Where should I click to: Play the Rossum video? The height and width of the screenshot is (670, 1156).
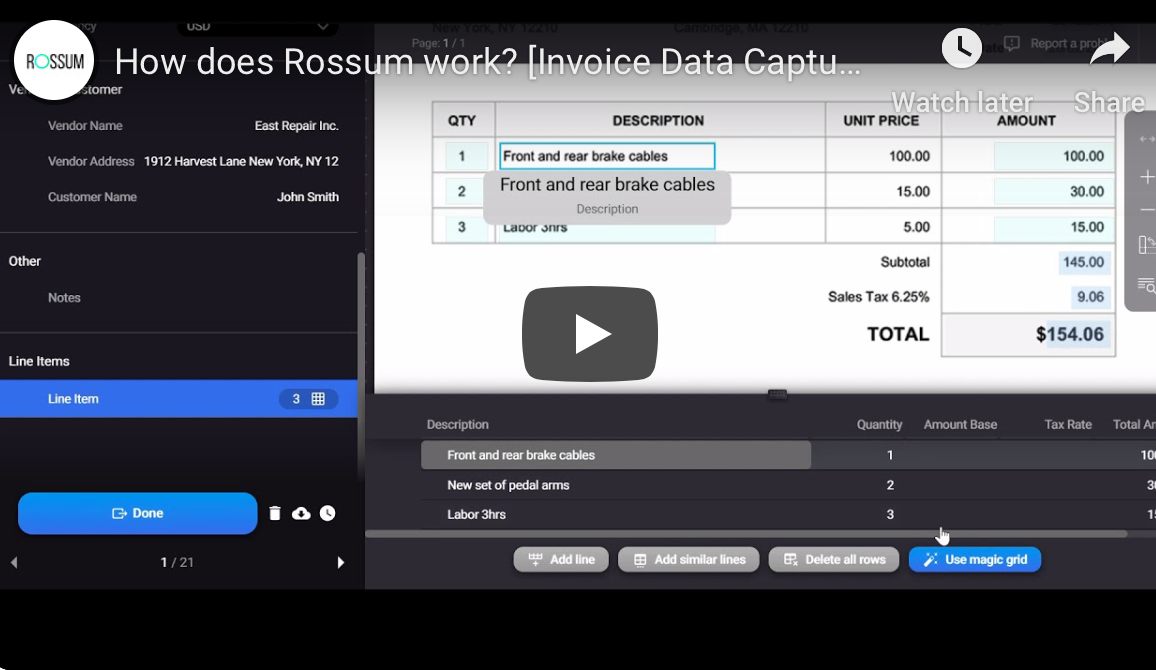point(589,334)
